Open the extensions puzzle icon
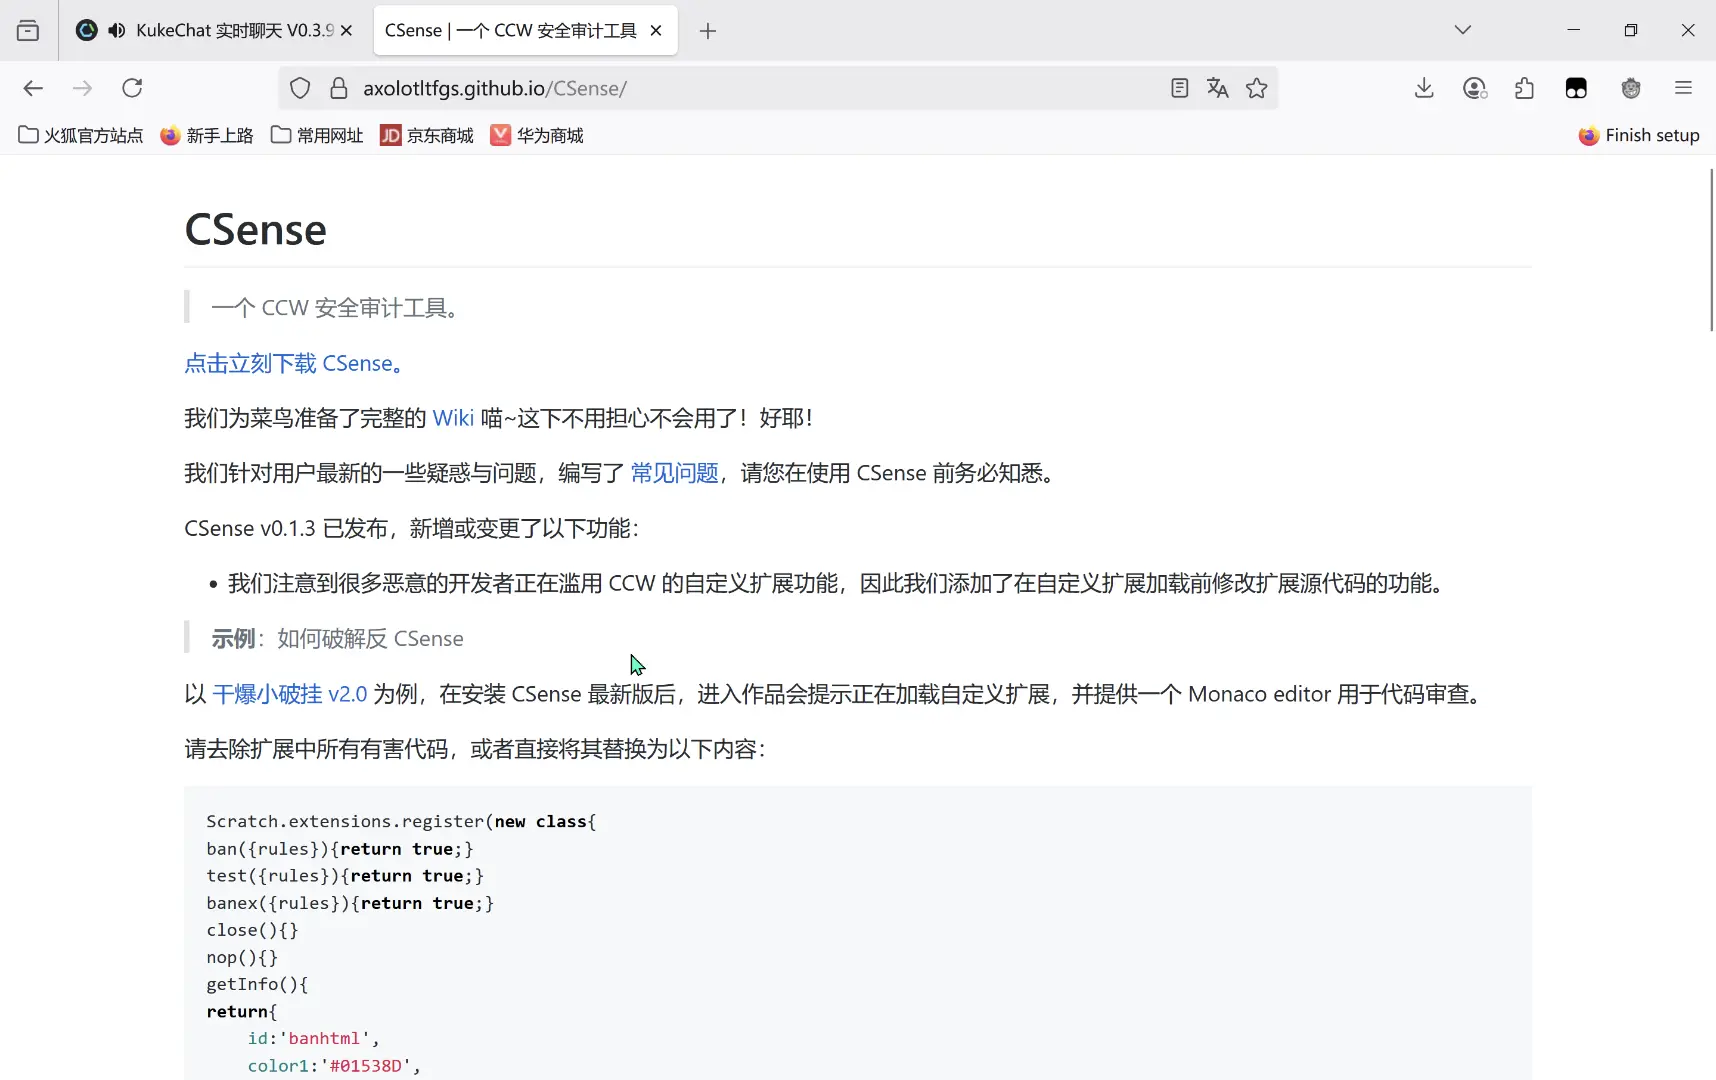 click(x=1525, y=88)
